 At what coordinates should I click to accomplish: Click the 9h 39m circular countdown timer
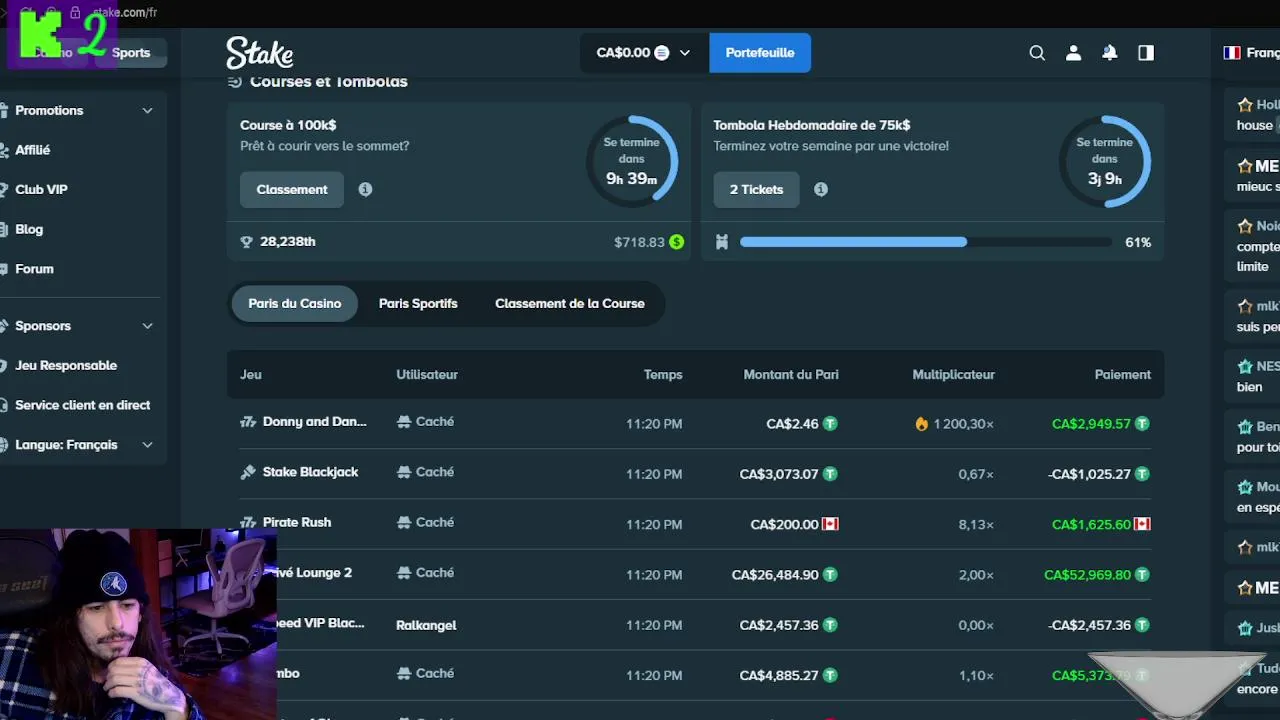[x=632, y=162]
